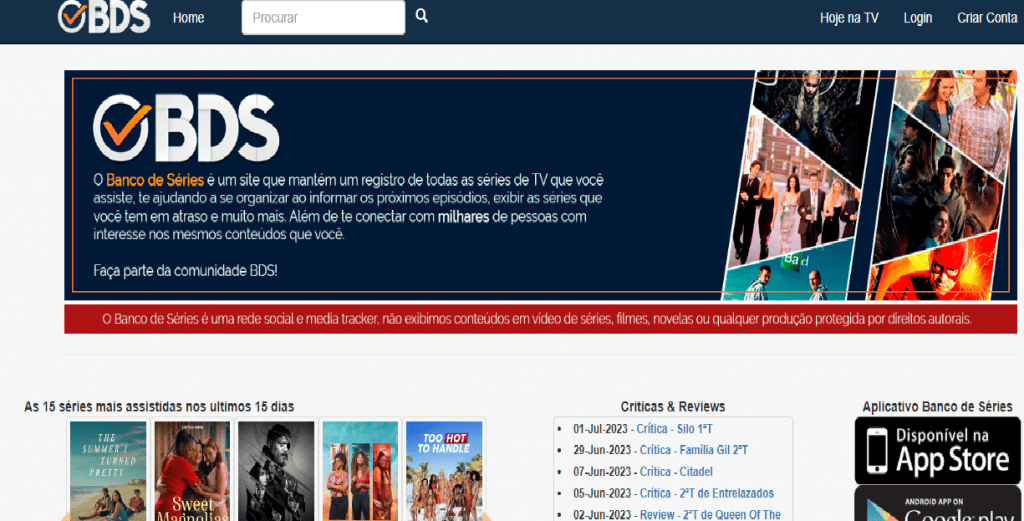Open Crítica - 2ªT de Entrelazados
This screenshot has width=1024, height=521.
pos(707,493)
